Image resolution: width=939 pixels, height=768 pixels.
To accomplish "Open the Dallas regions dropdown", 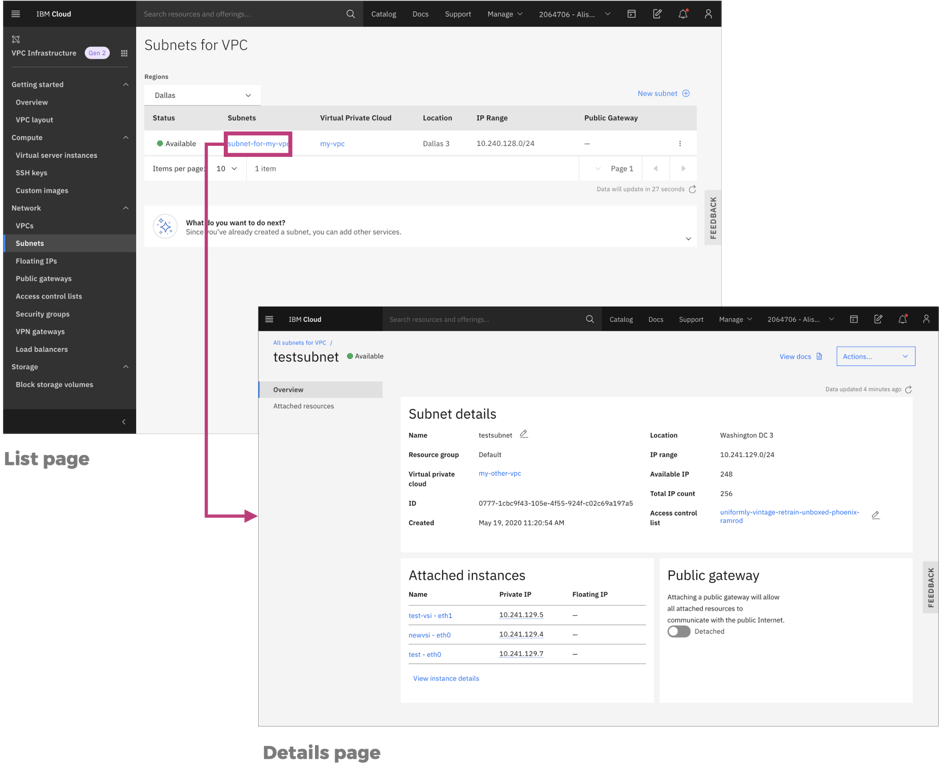I will [x=202, y=95].
